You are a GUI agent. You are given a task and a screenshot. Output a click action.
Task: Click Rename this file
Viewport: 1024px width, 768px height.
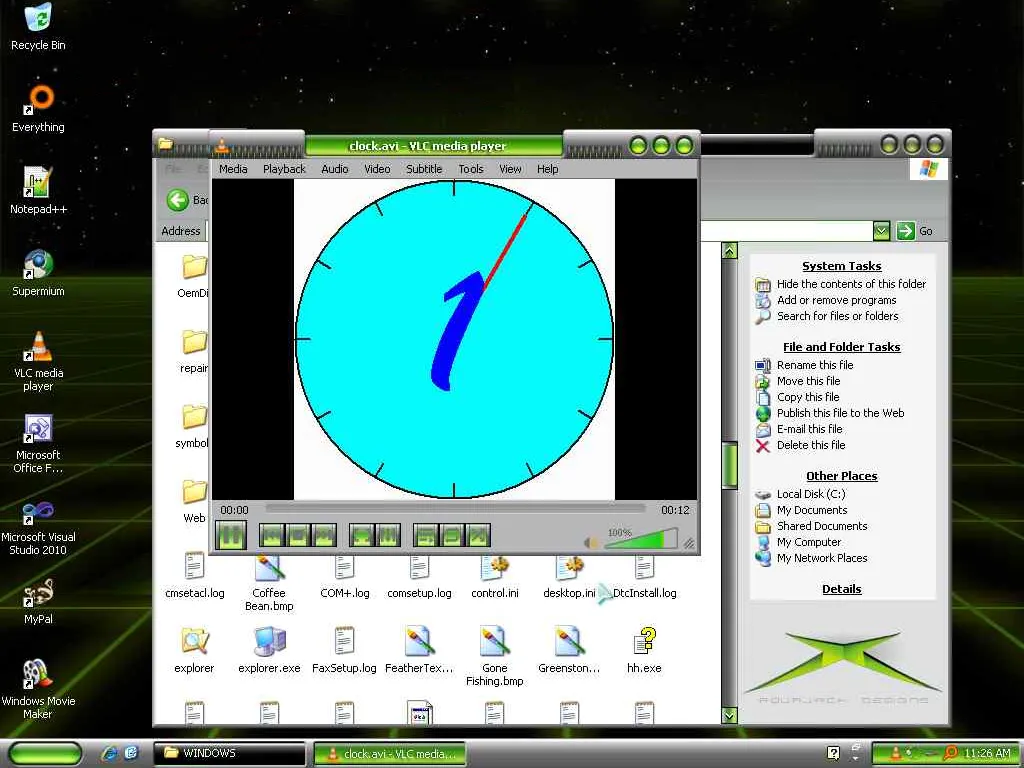(x=814, y=365)
